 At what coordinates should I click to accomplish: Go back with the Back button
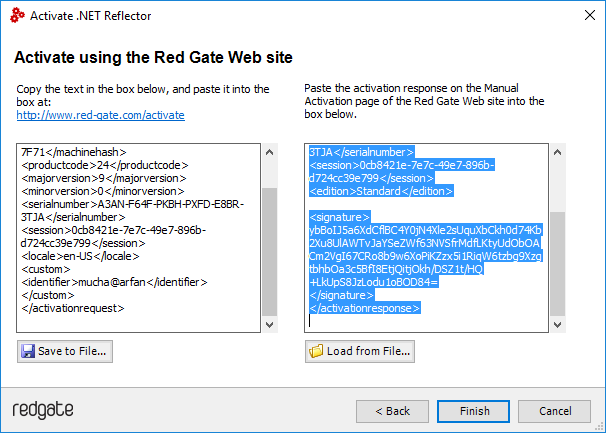pyautogui.click(x=392, y=411)
